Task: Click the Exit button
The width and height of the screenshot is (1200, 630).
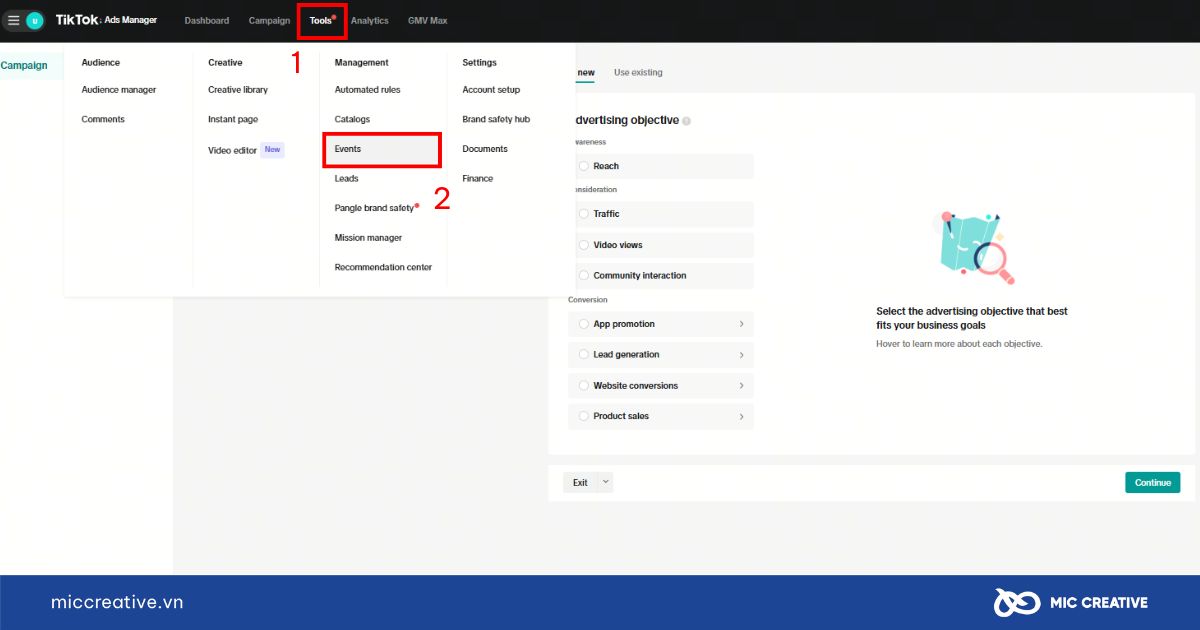Action: coord(580,482)
